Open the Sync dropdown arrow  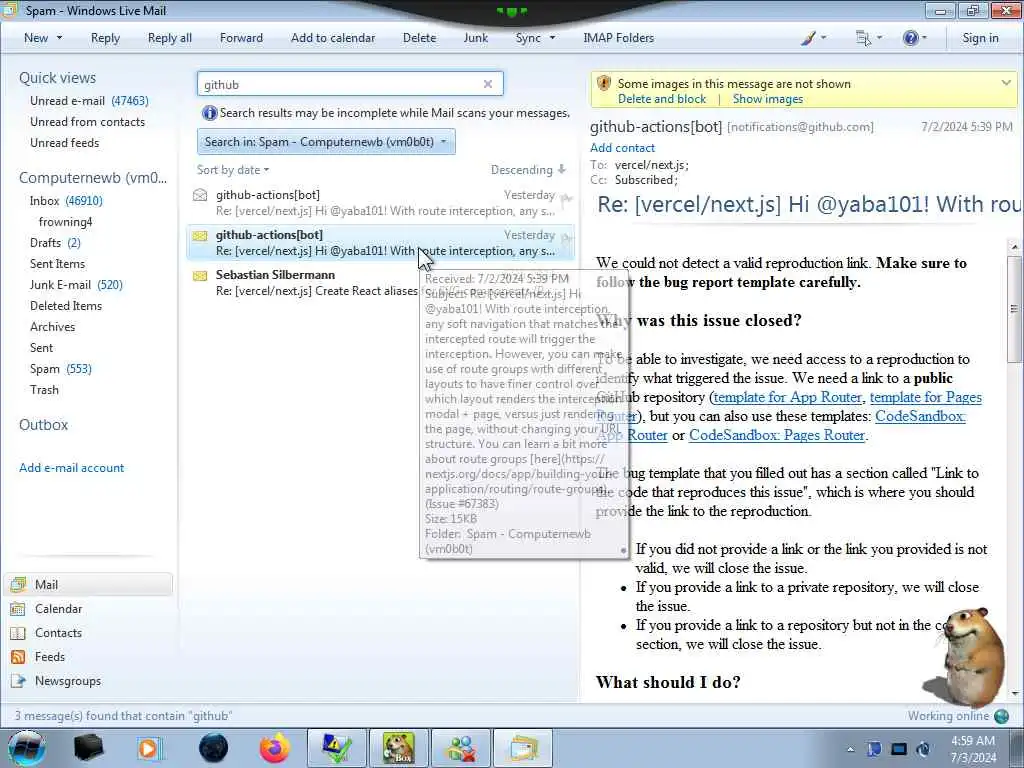pos(552,38)
